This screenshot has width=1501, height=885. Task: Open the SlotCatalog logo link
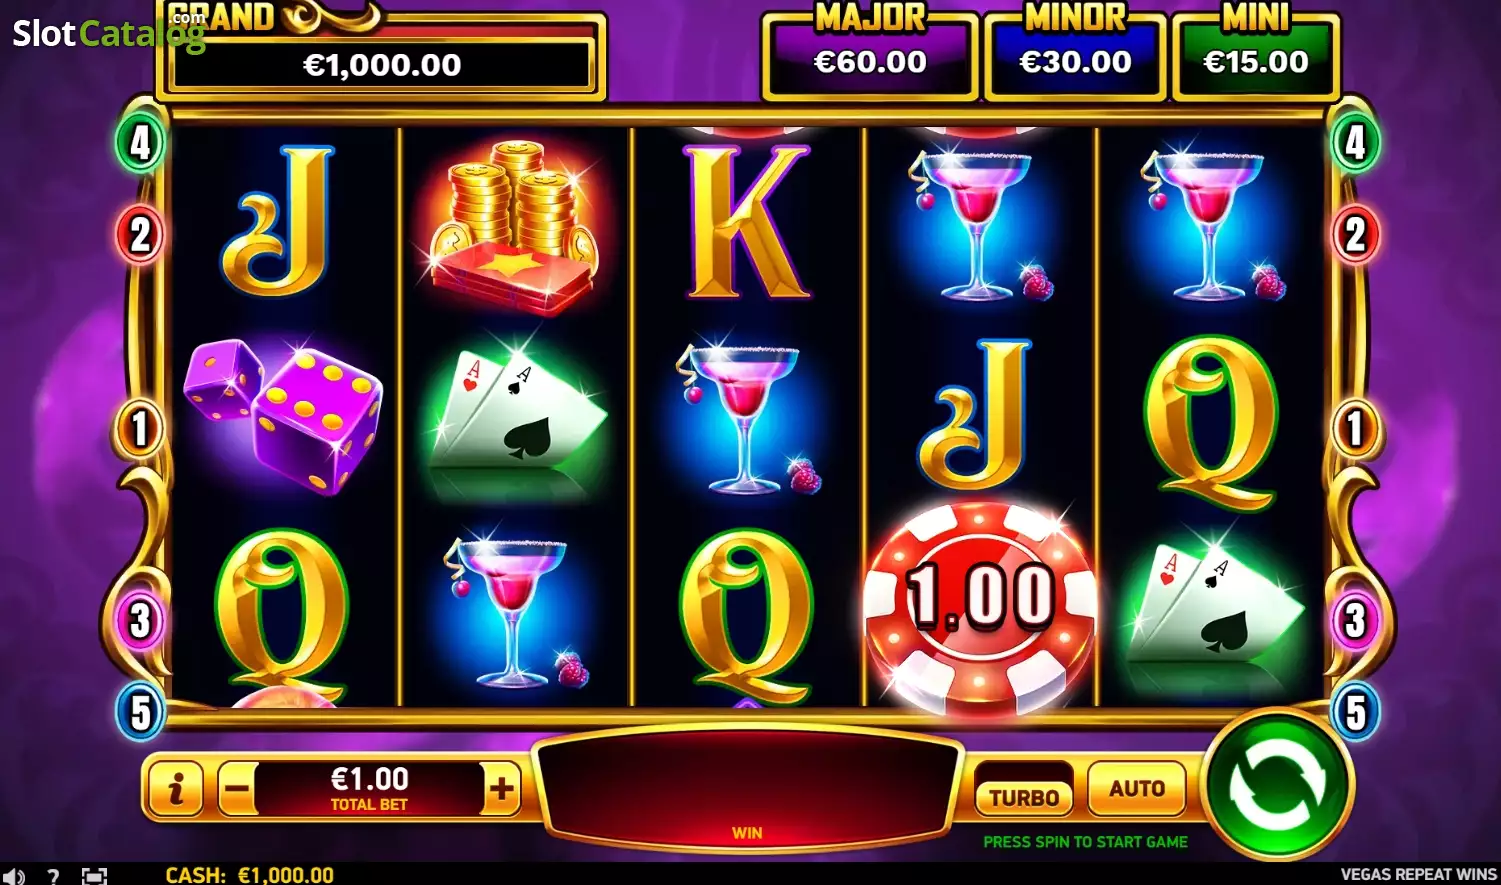108,33
